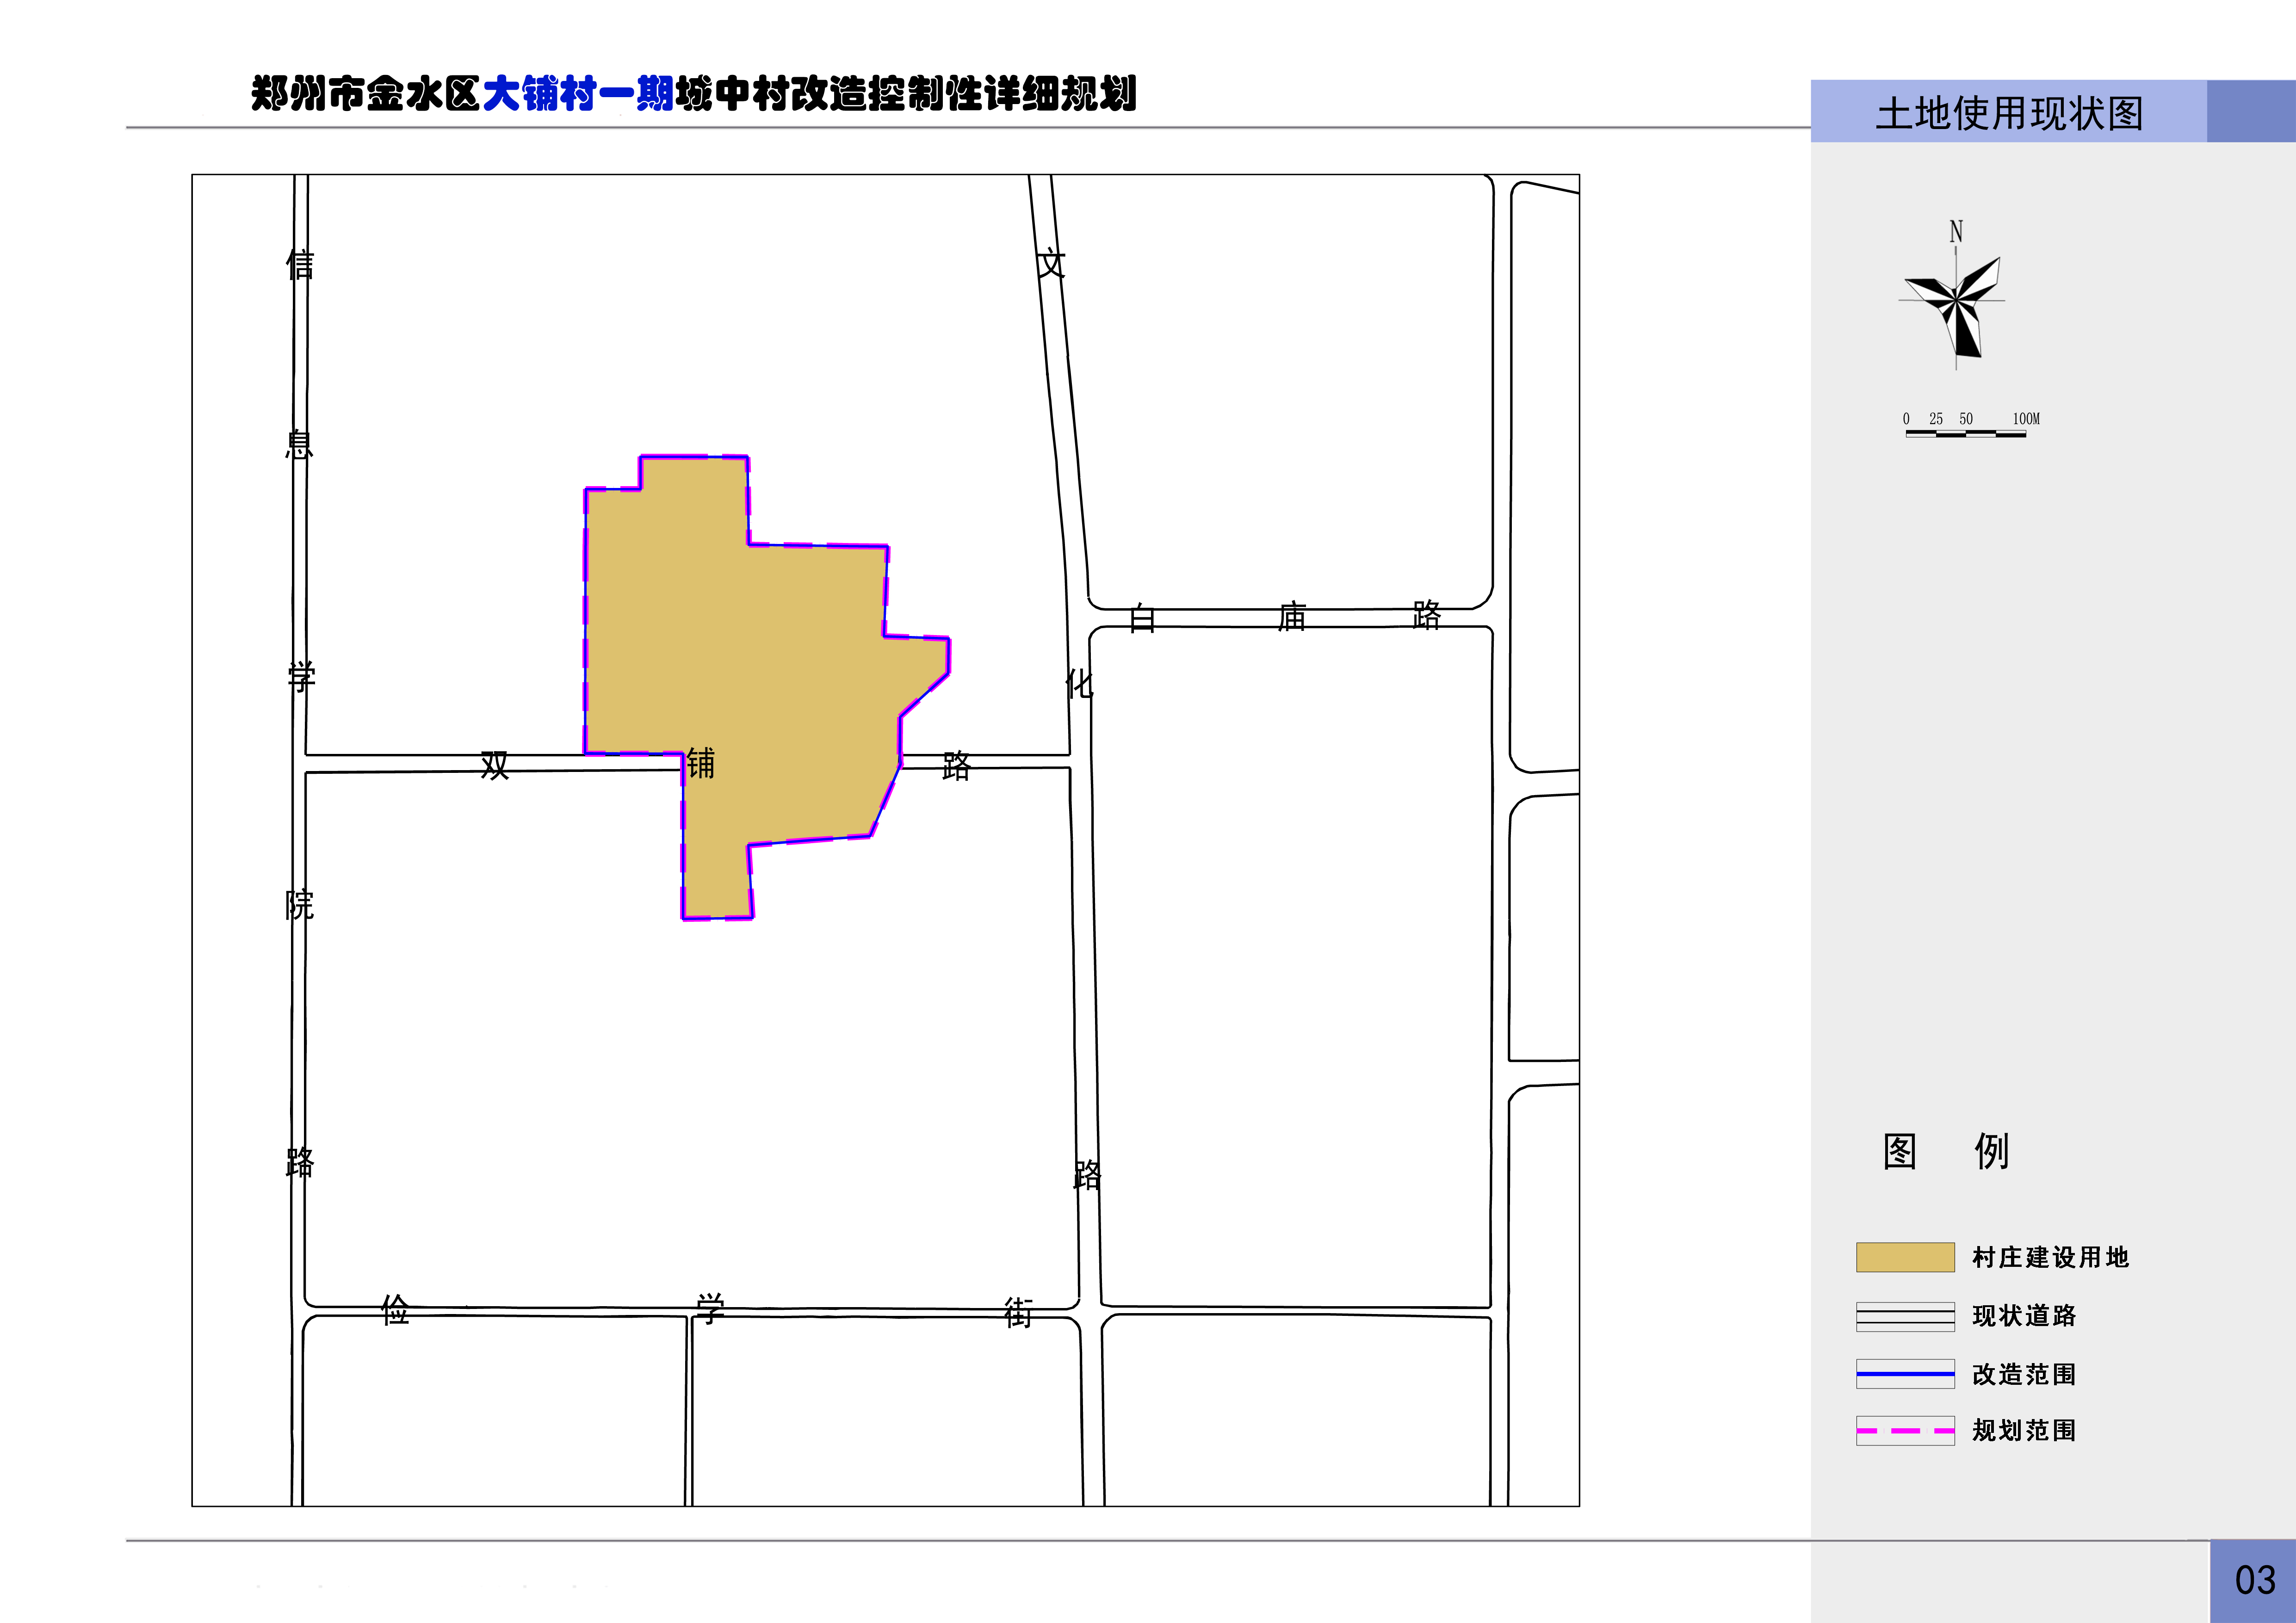Click the blue 改造范围 legend line symbol
Screen dimensions: 2296x1623
tap(1905, 1374)
